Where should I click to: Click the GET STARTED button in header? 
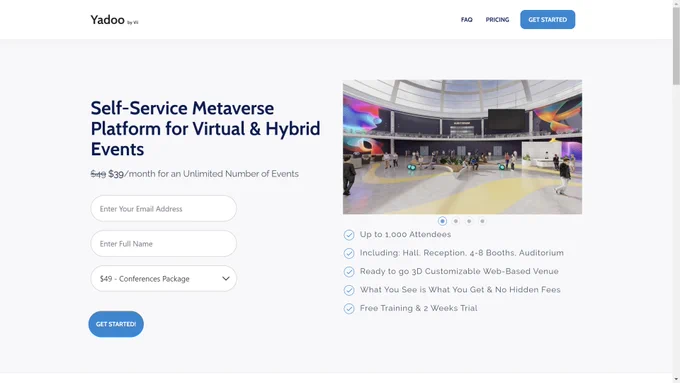point(548,20)
